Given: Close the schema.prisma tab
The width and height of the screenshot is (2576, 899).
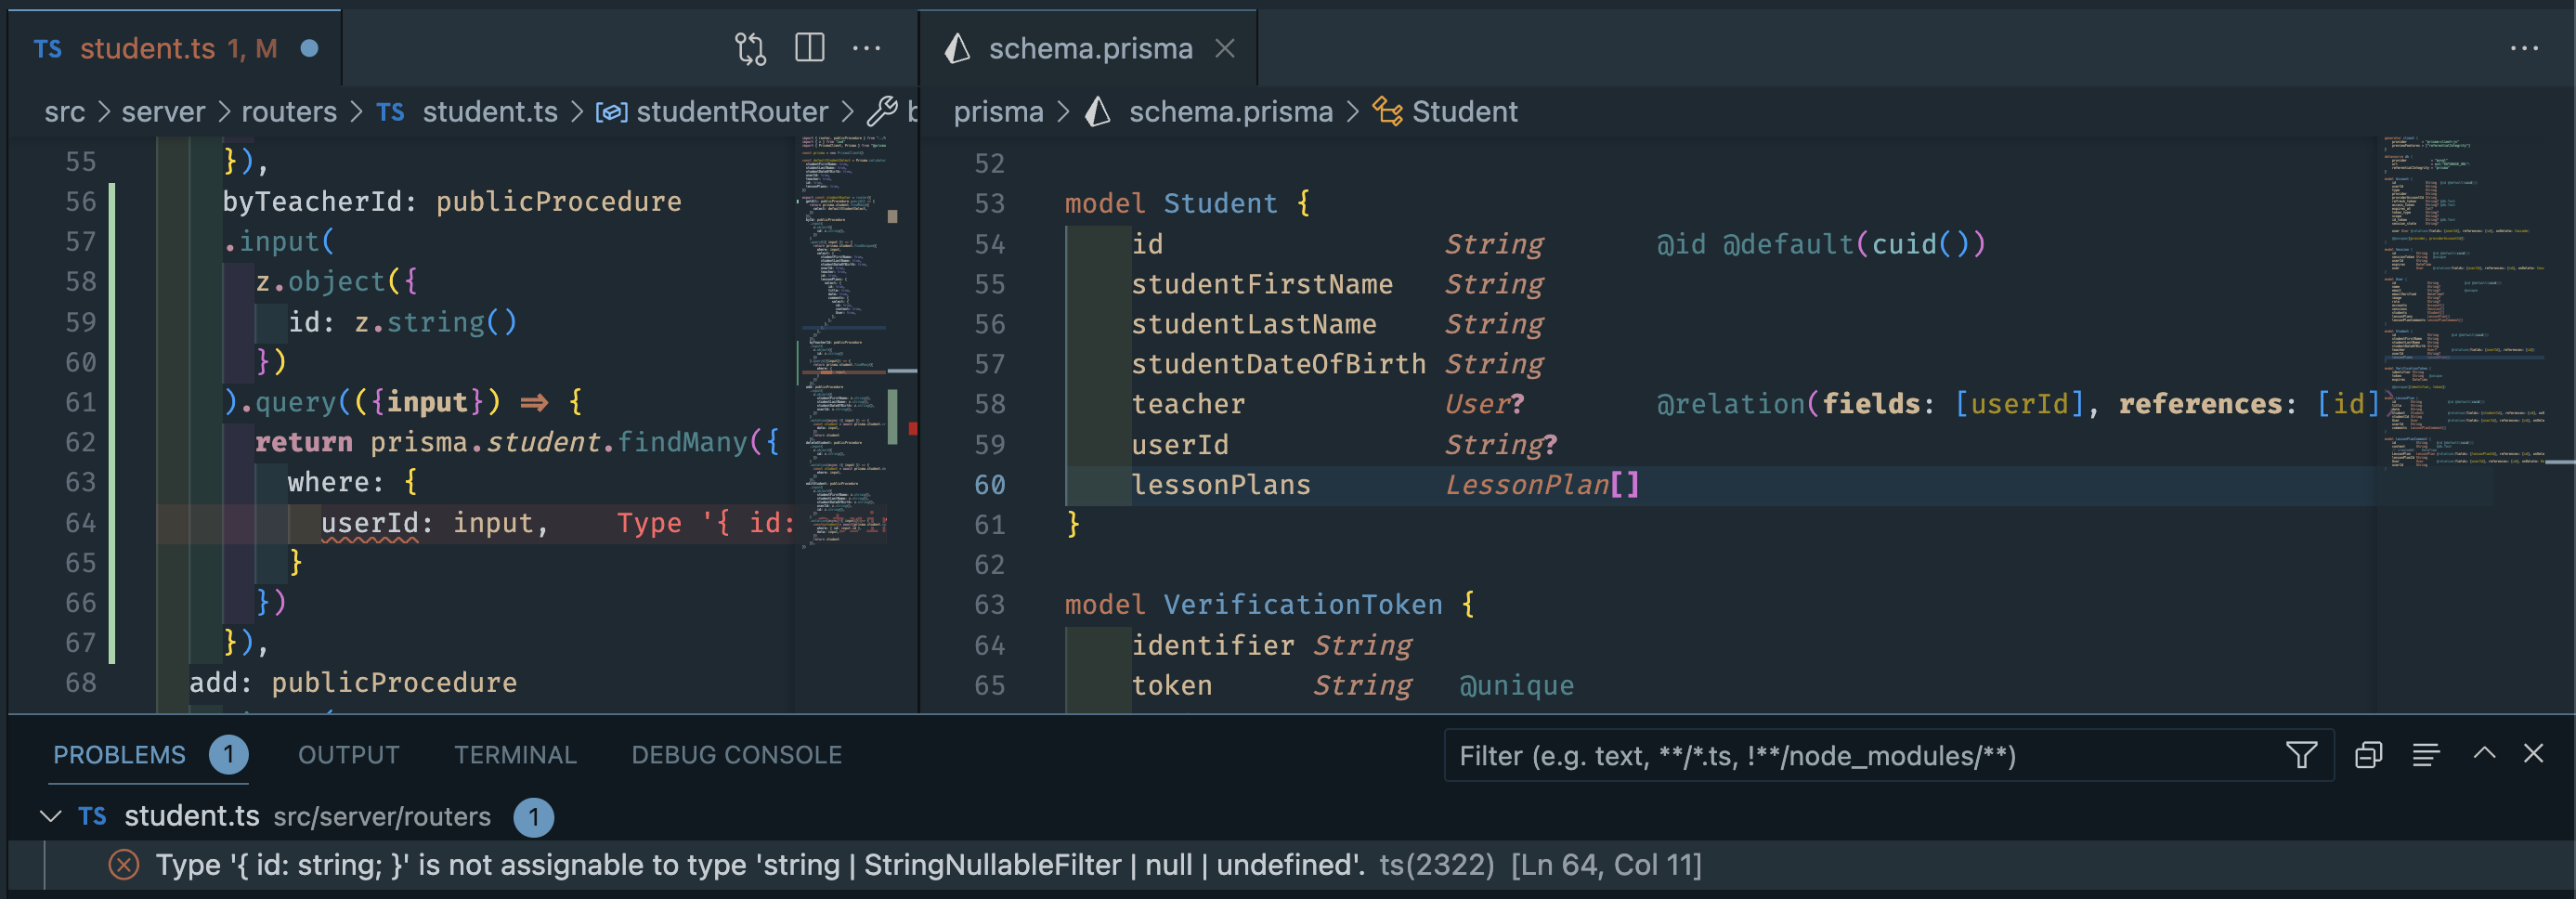Looking at the screenshot, I should [1225, 48].
